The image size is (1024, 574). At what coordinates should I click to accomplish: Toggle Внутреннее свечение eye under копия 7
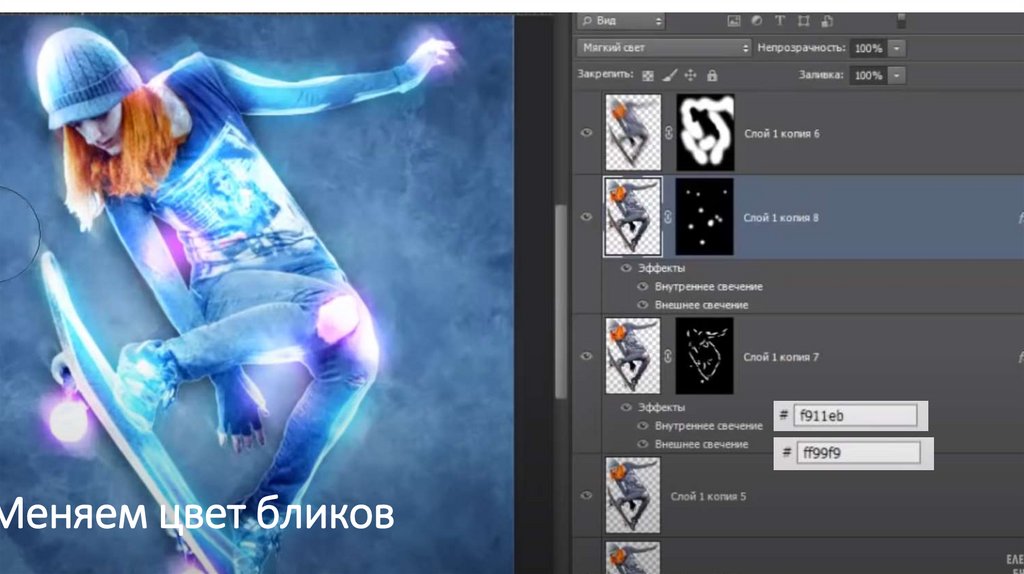click(x=643, y=425)
